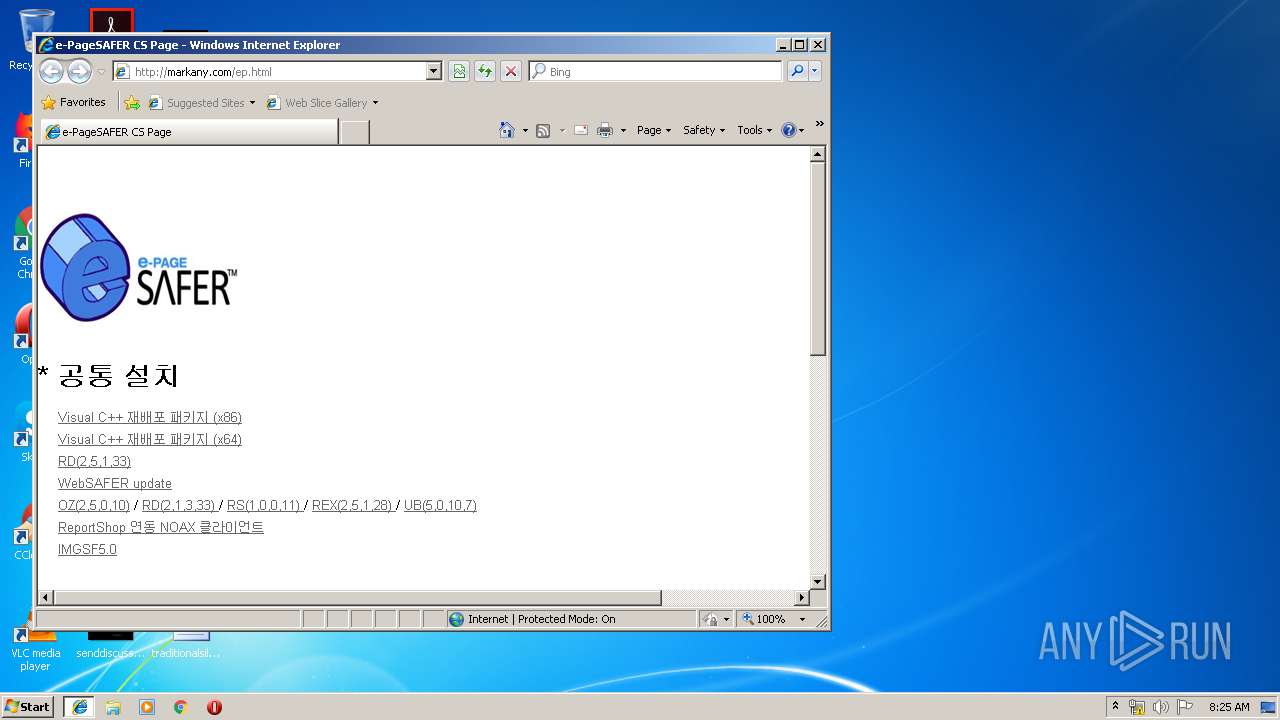Toggle Compatibility View icon
The height and width of the screenshot is (720, 1280).
click(x=459, y=71)
